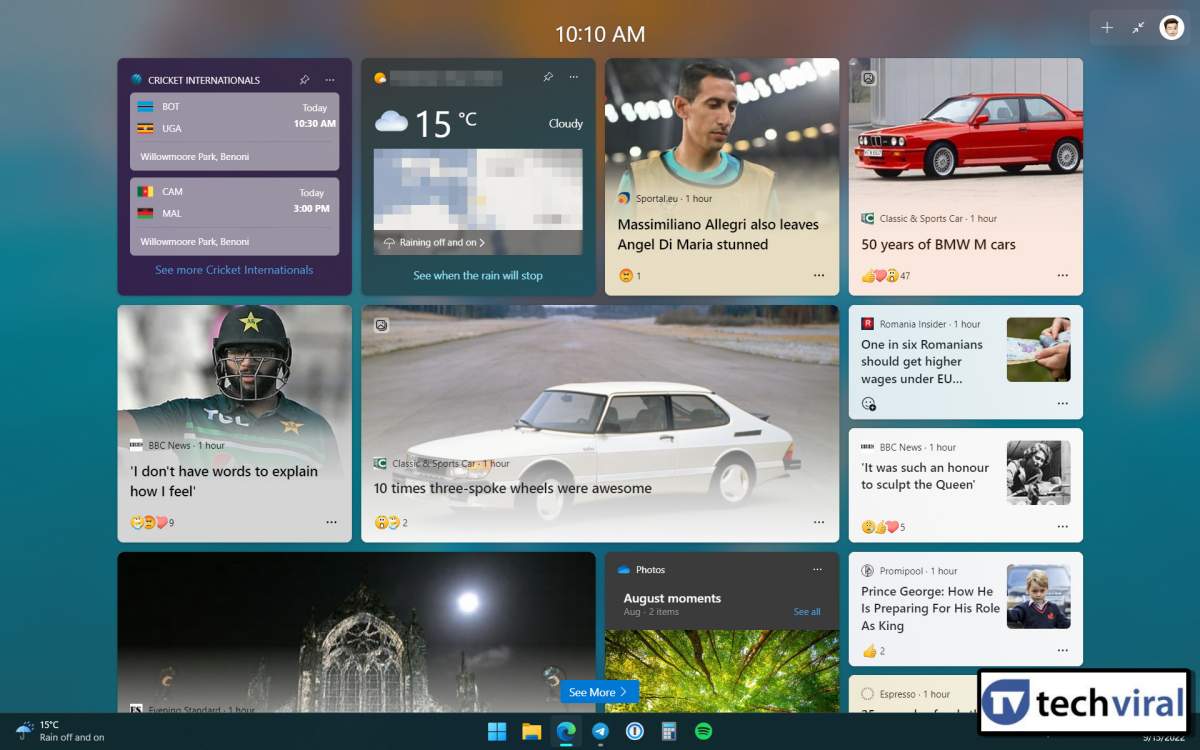Click See when the rain will stop
Image resolution: width=1200 pixels, height=750 pixels.
tap(478, 276)
